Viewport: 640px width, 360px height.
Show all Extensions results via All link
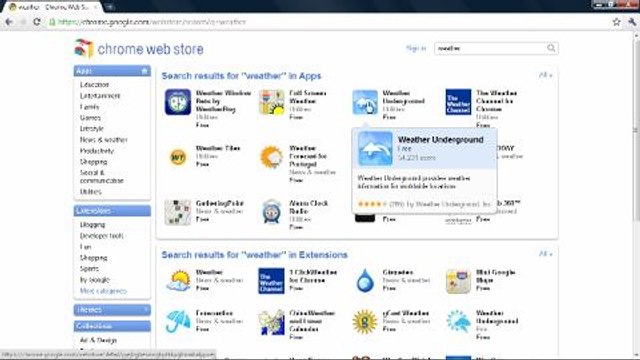(x=545, y=254)
